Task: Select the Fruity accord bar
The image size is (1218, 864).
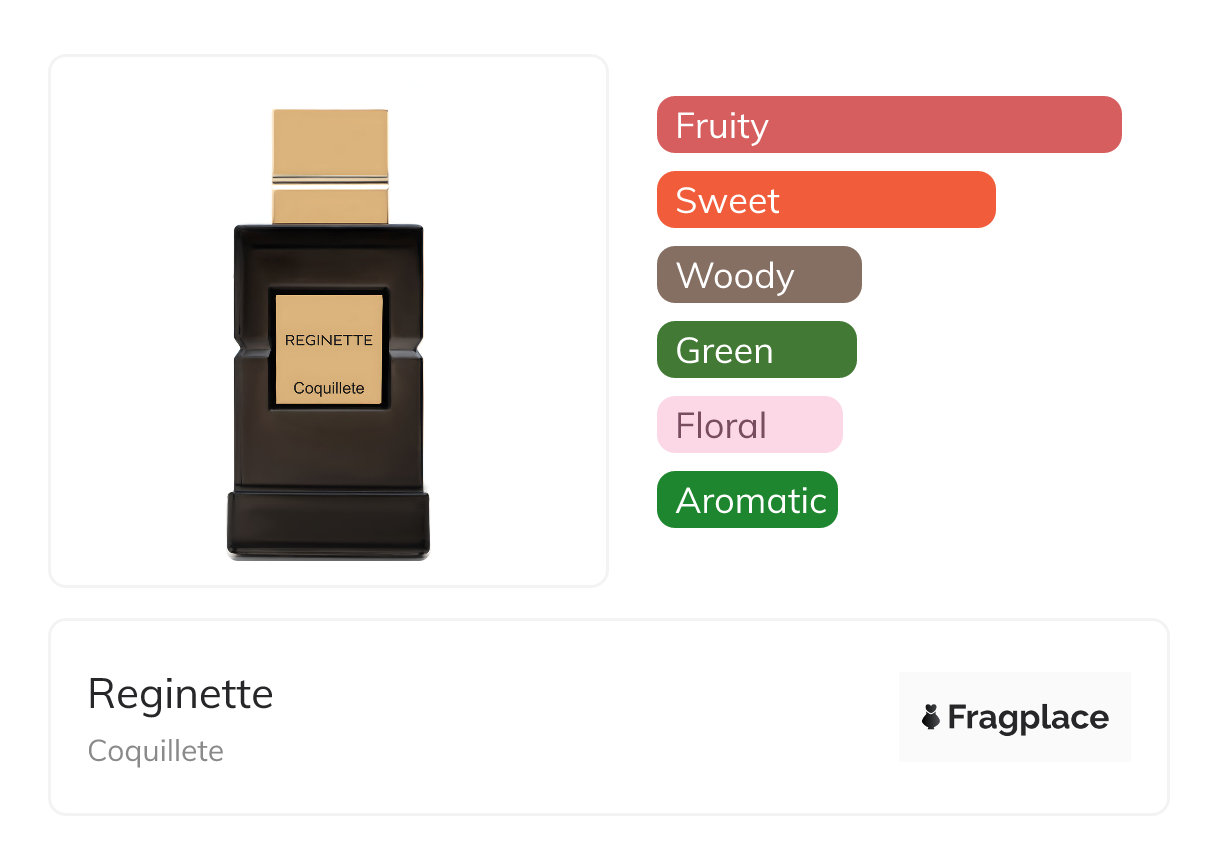Action: point(888,125)
